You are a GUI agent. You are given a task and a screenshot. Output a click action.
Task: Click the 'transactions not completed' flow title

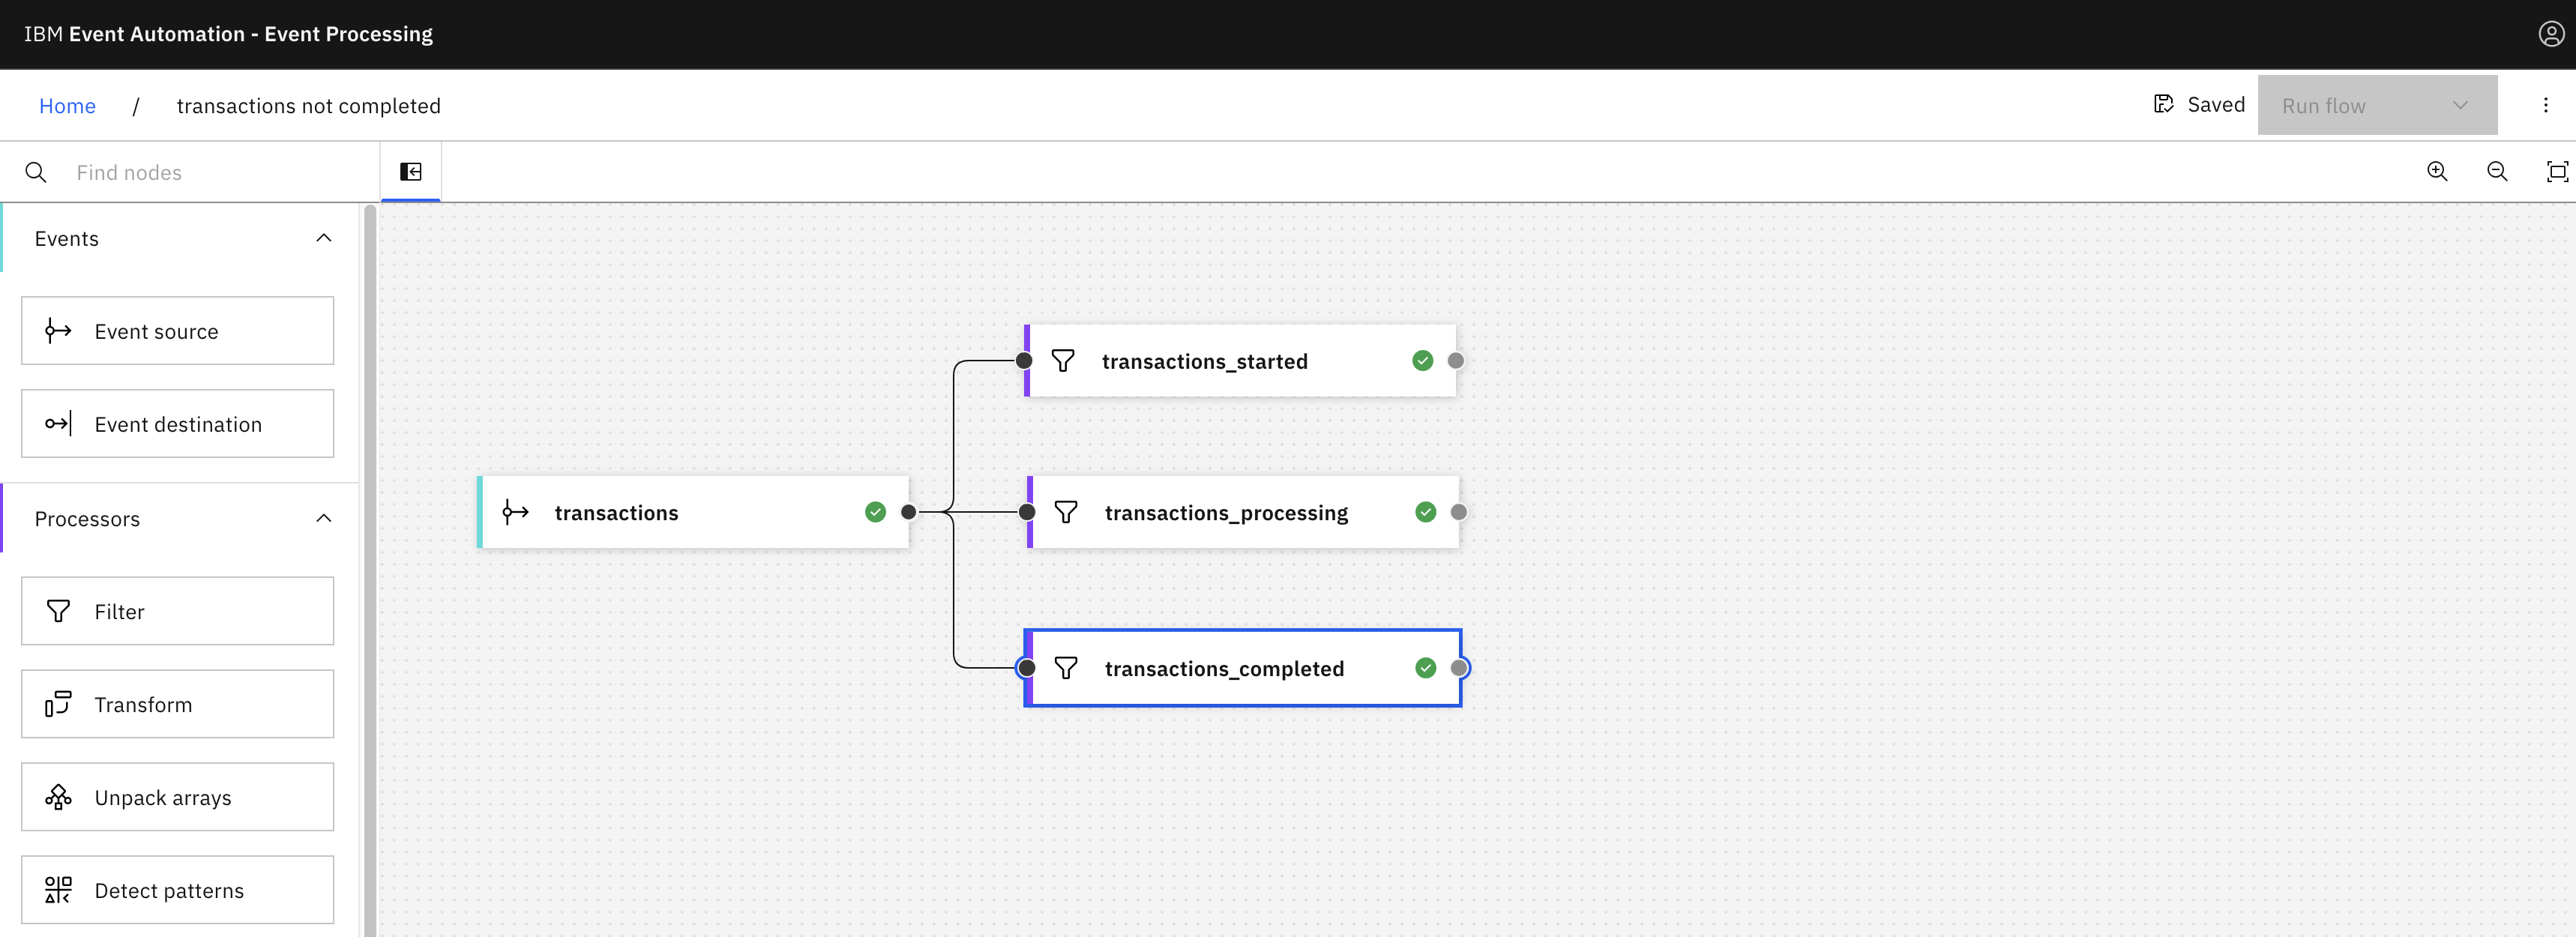308,106
